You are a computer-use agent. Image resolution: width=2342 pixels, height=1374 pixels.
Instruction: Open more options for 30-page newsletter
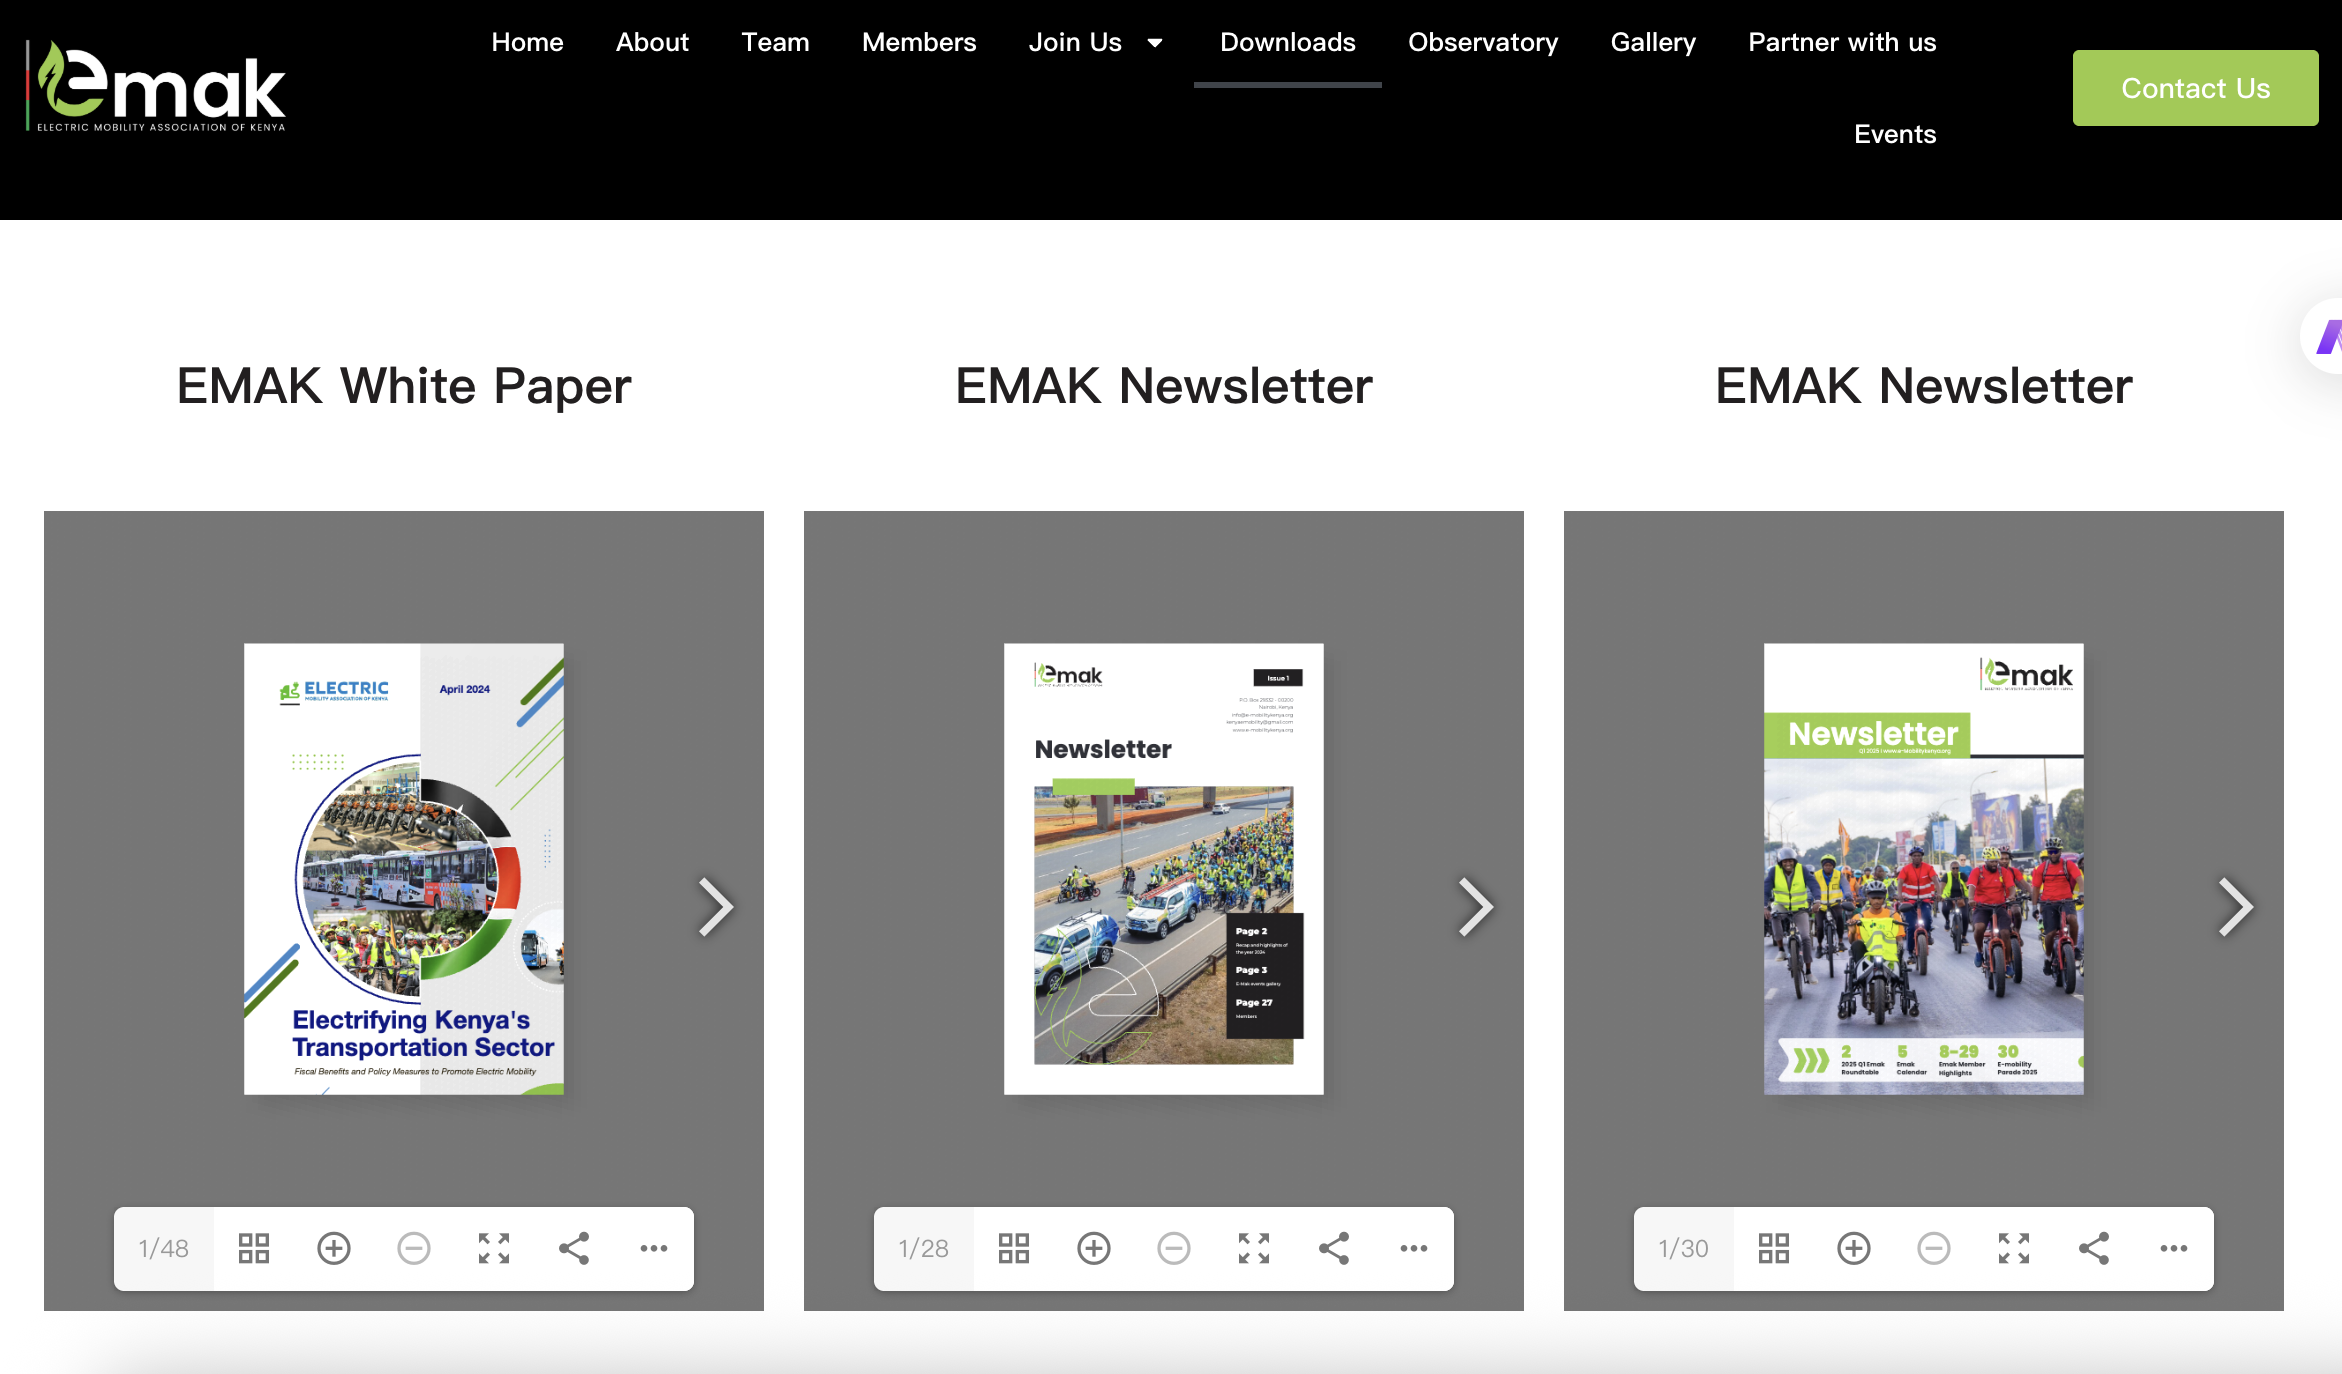(2174, 1248)
